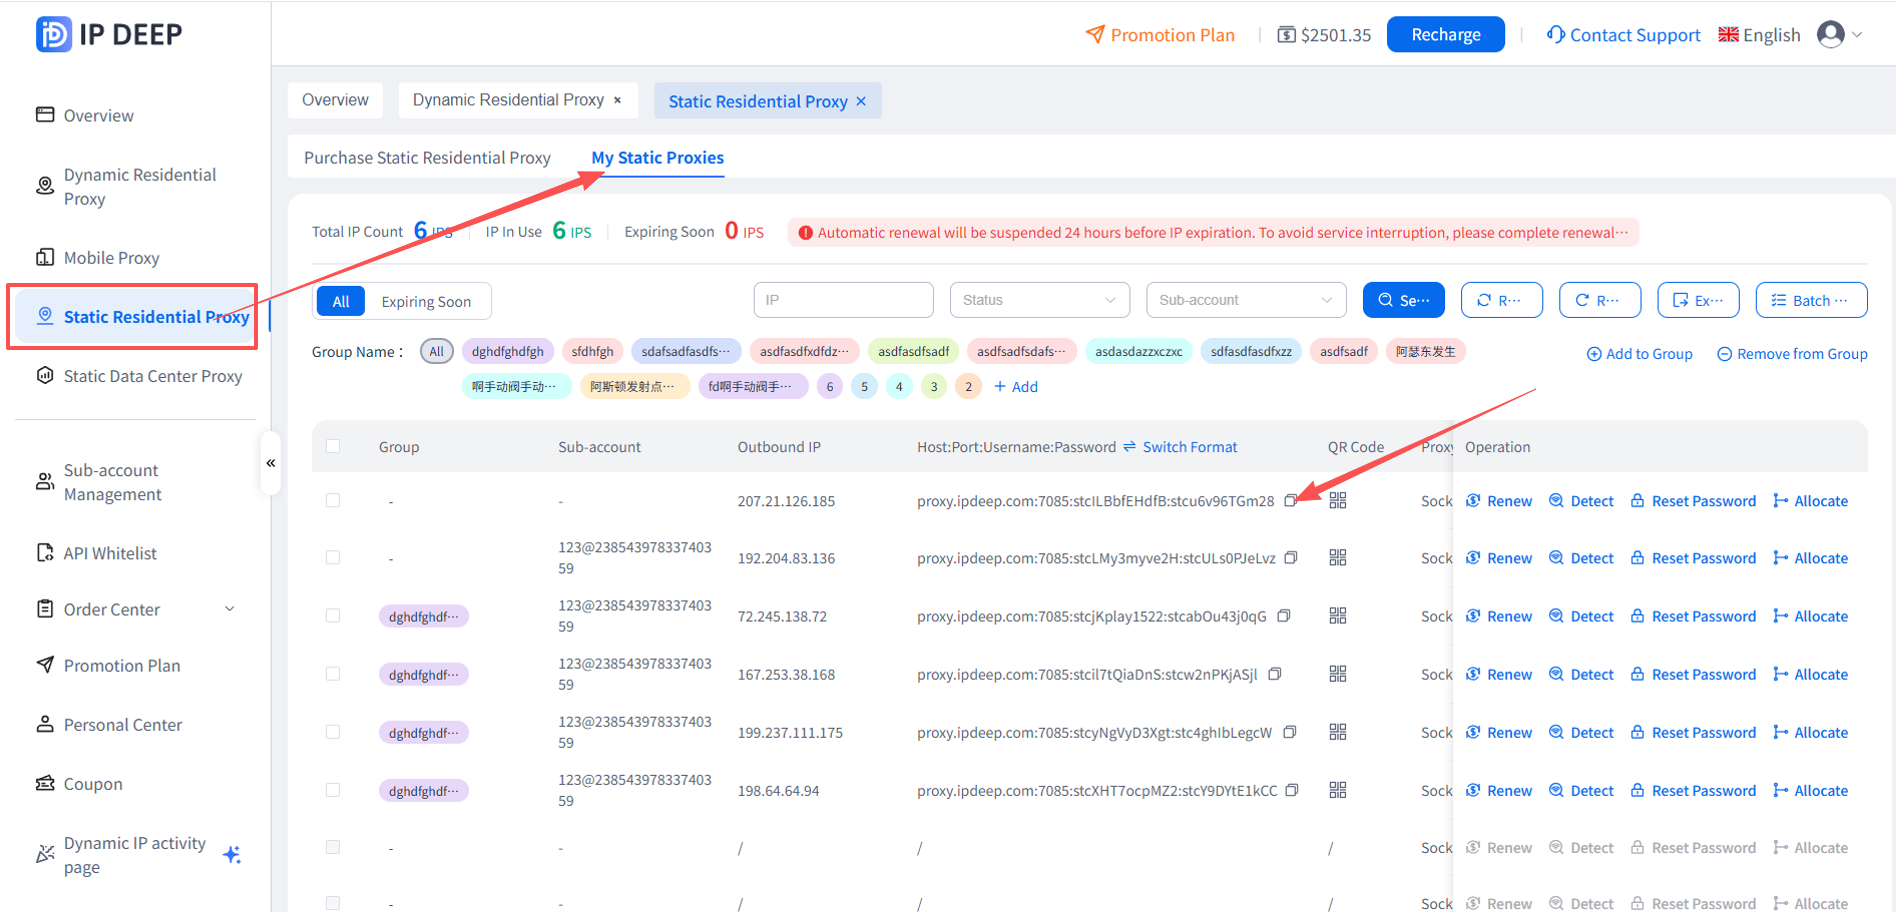This screenshot has width=1896, height=912.
Task: Click the IP search input field
Action: (843, 300)
